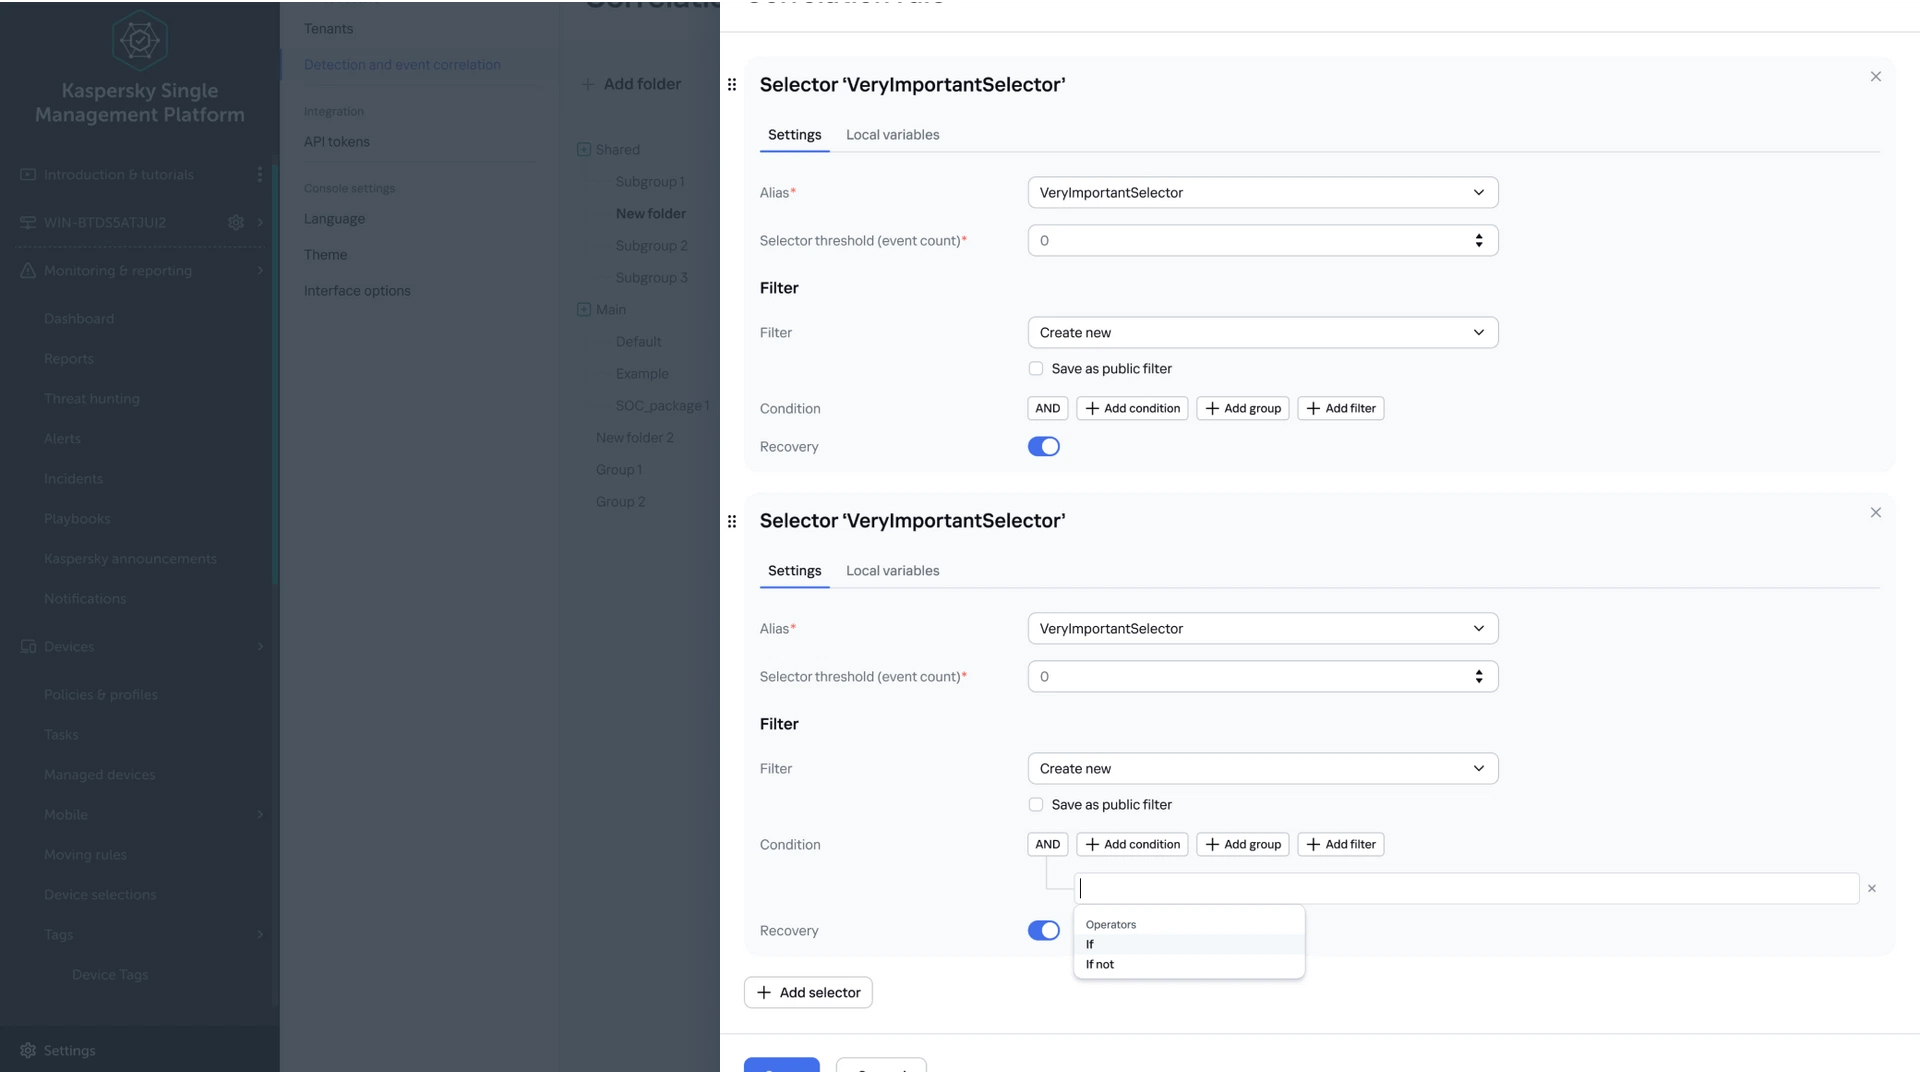Screen dimensions: 1920x1072
Task: Expand Monitoring & reporting section
Action: click(260, 271)
